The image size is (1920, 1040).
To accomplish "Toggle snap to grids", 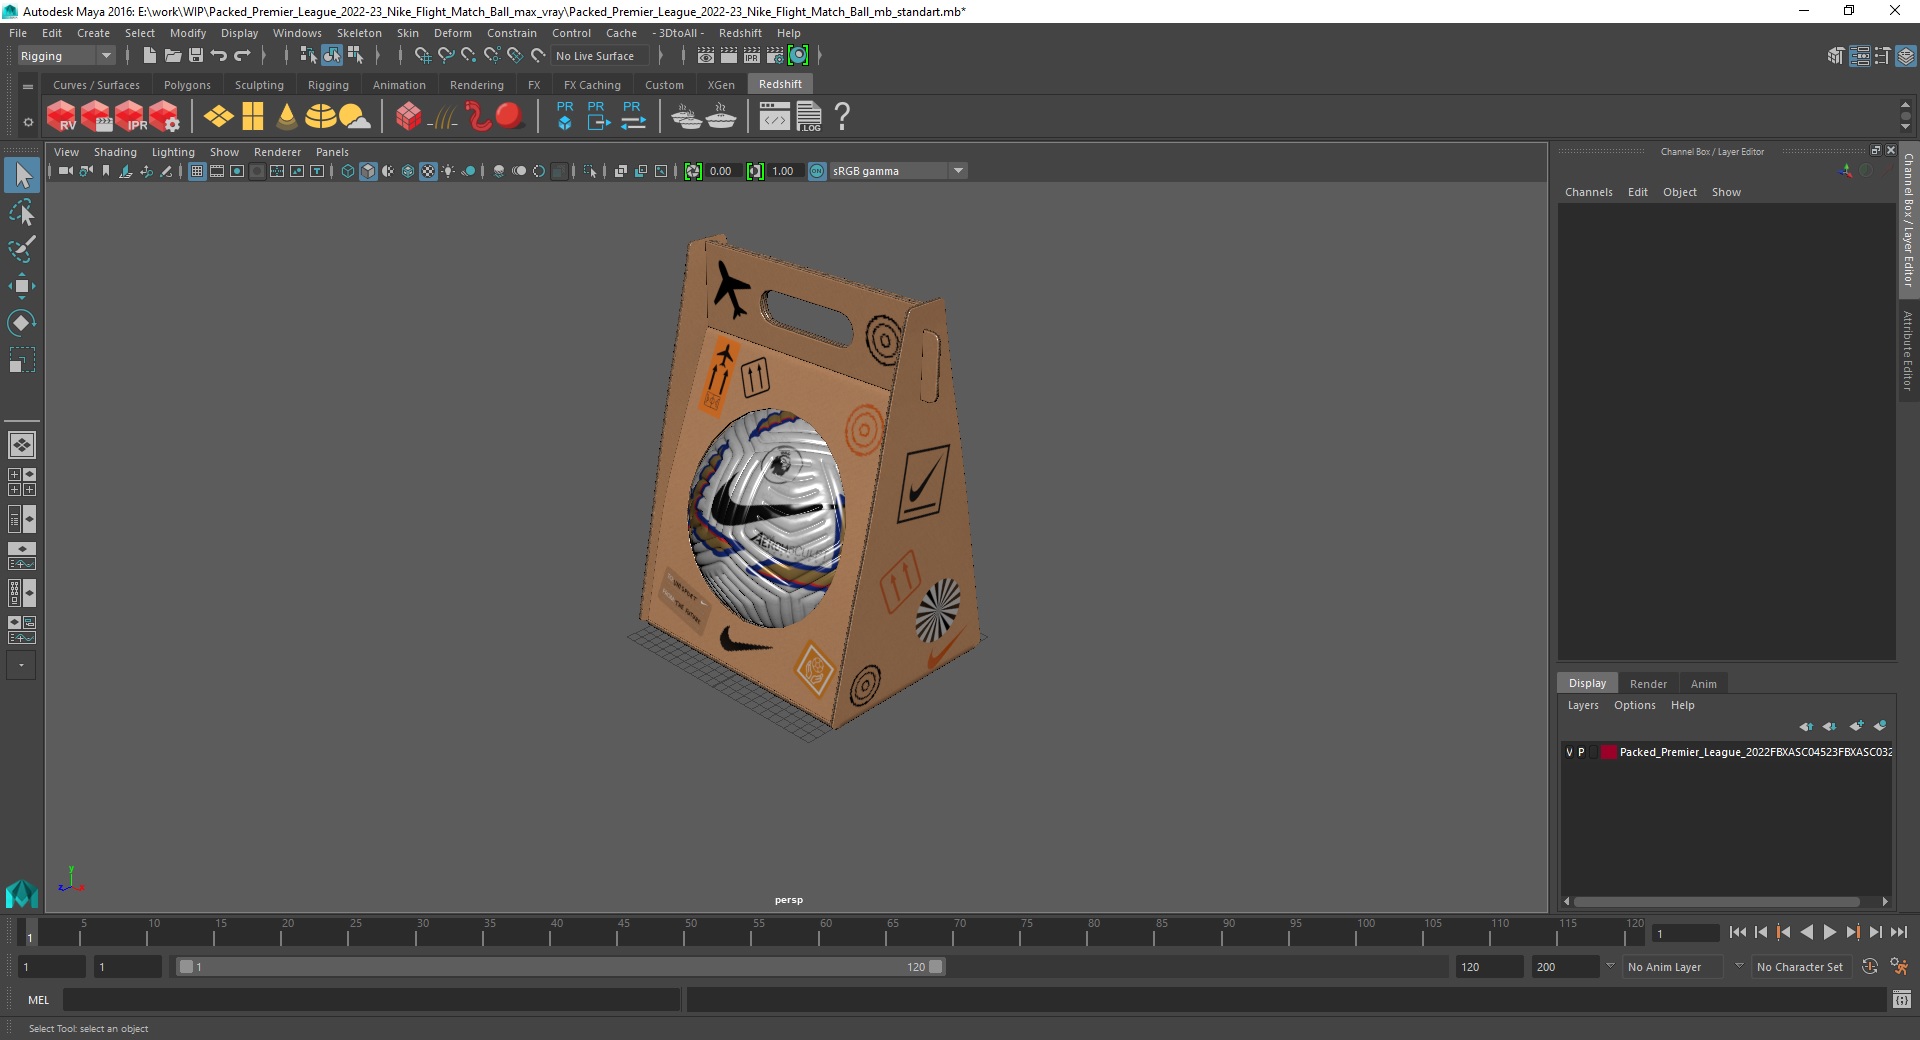I will pyautogui.click(x=422, y=56).
